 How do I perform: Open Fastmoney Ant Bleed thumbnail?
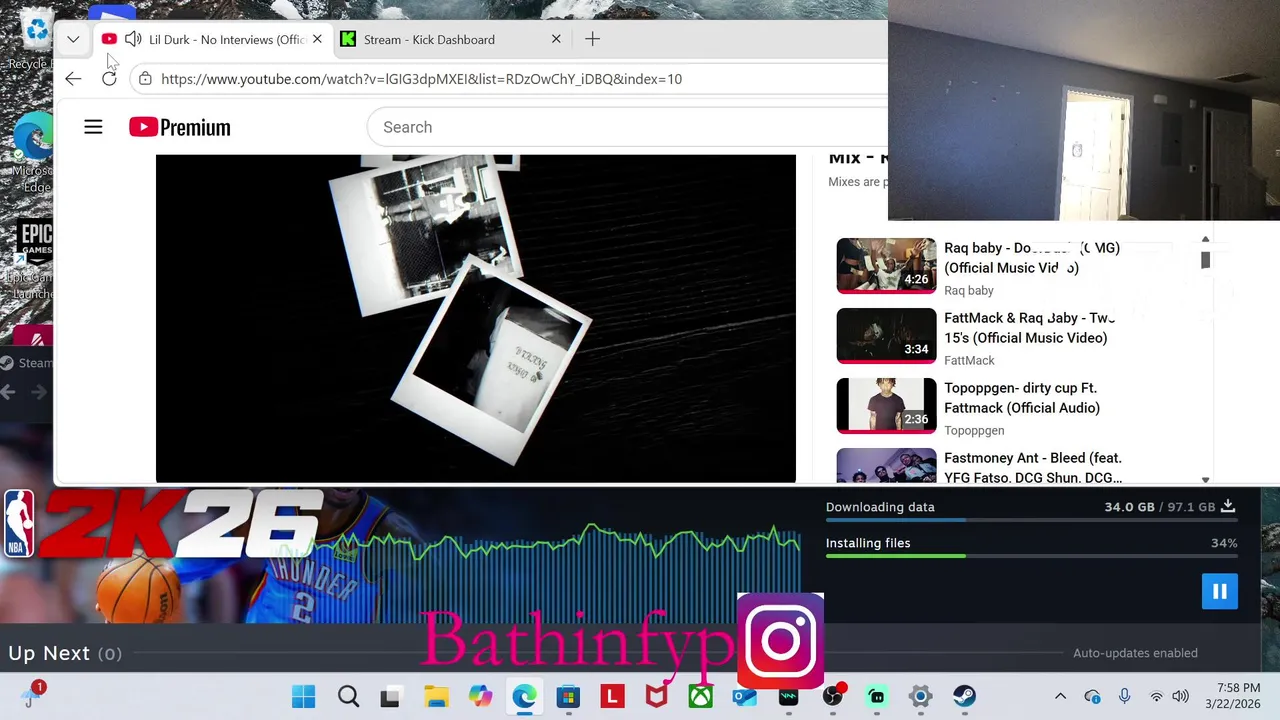tap(886, 466)
